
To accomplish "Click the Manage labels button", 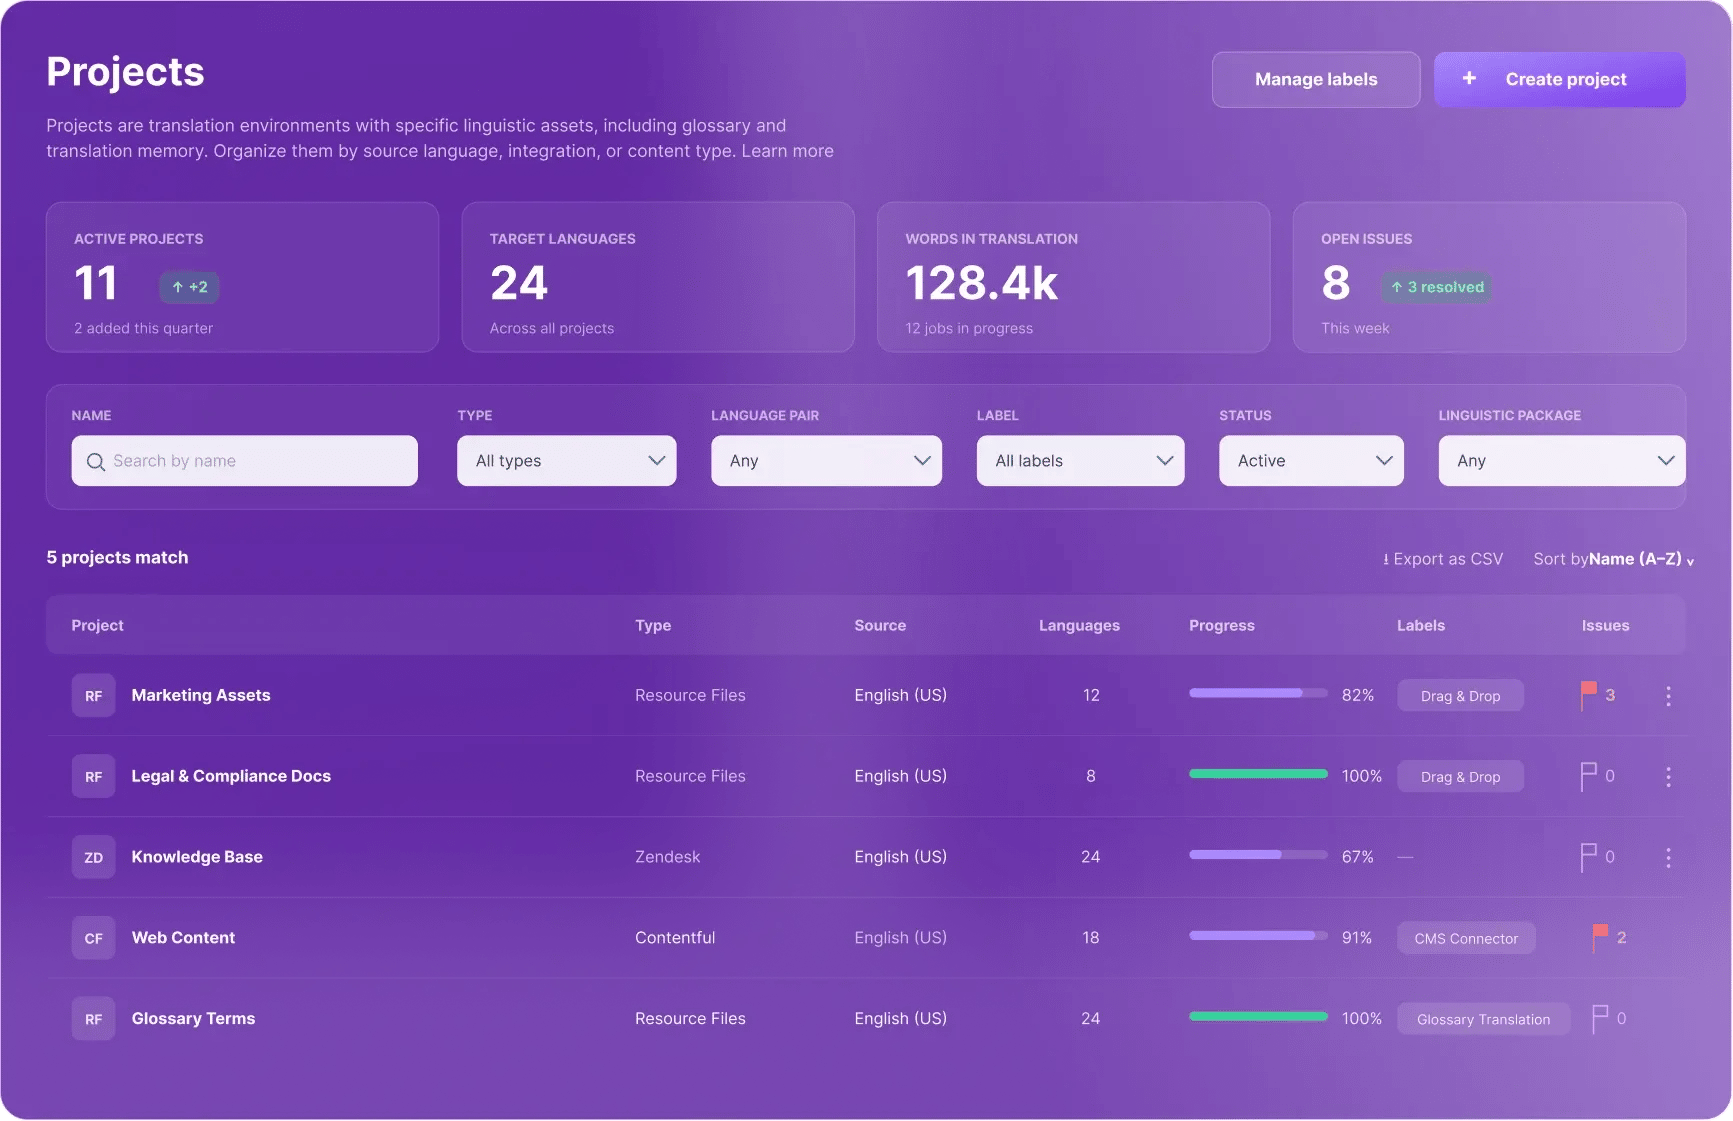I will coord(1316,80).
